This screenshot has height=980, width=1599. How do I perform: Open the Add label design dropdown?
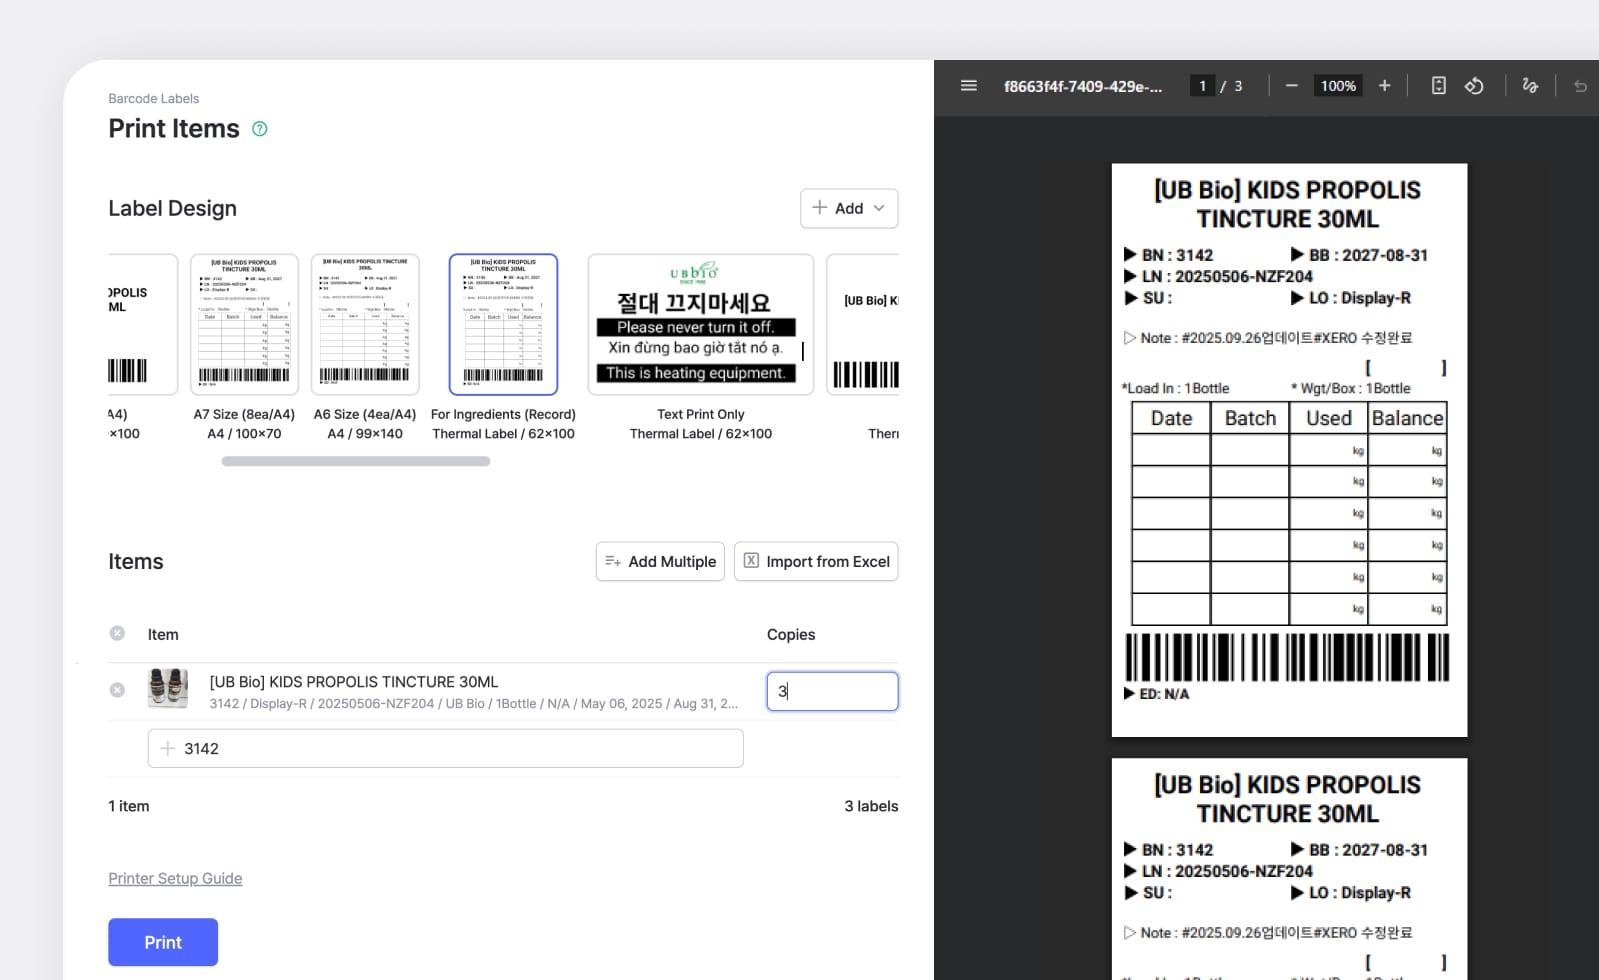click(x=849, y=208)
